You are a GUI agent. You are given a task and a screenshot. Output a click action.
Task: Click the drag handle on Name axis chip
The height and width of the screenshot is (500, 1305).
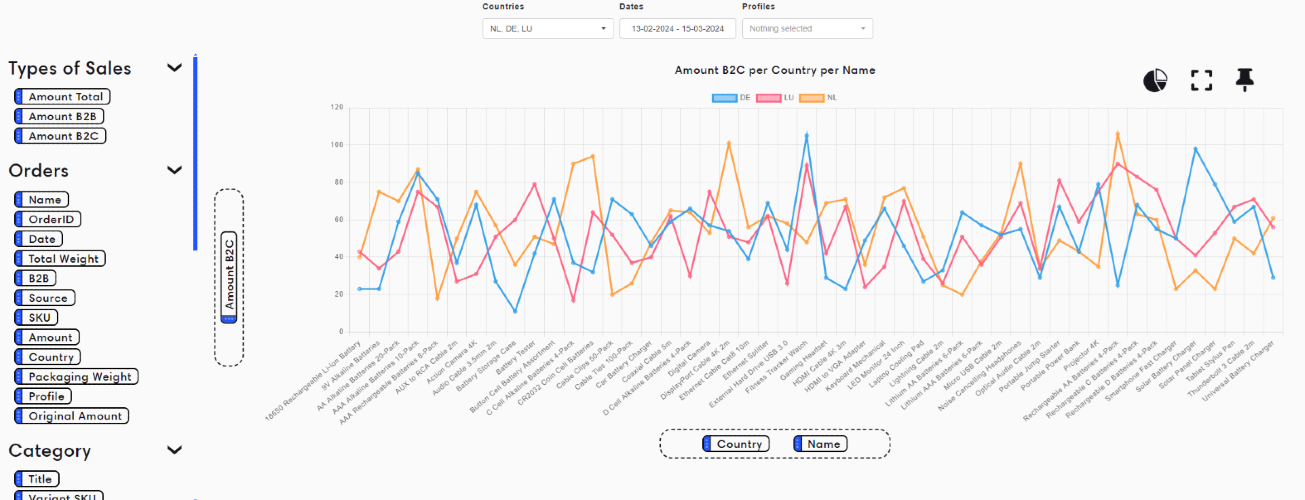click(x=798, y=444)
